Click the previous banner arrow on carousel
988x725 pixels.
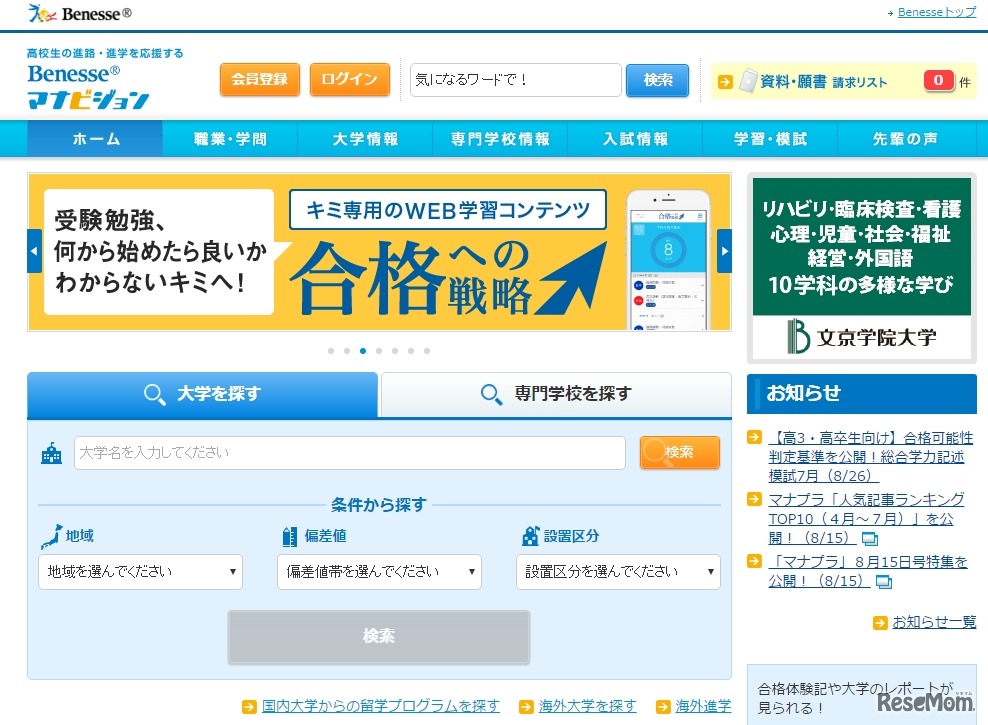coord(35,251)
